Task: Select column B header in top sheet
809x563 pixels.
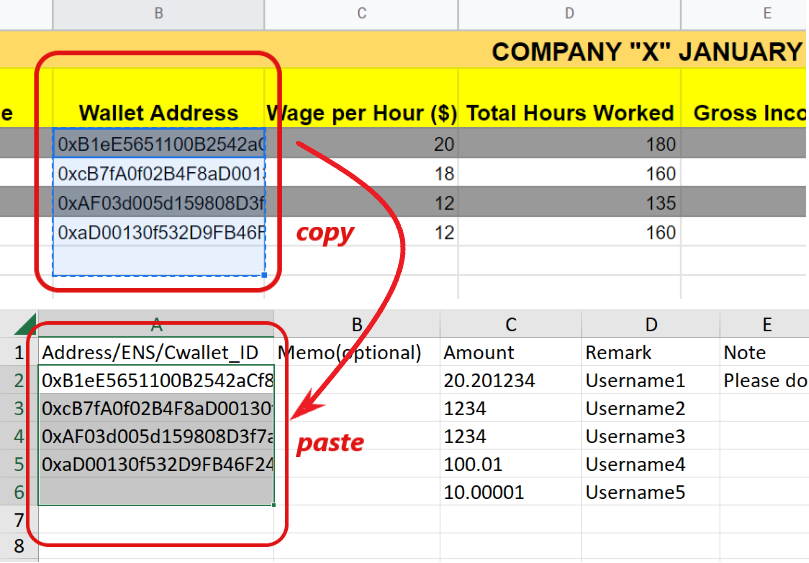Action: (x=158, y=14)
